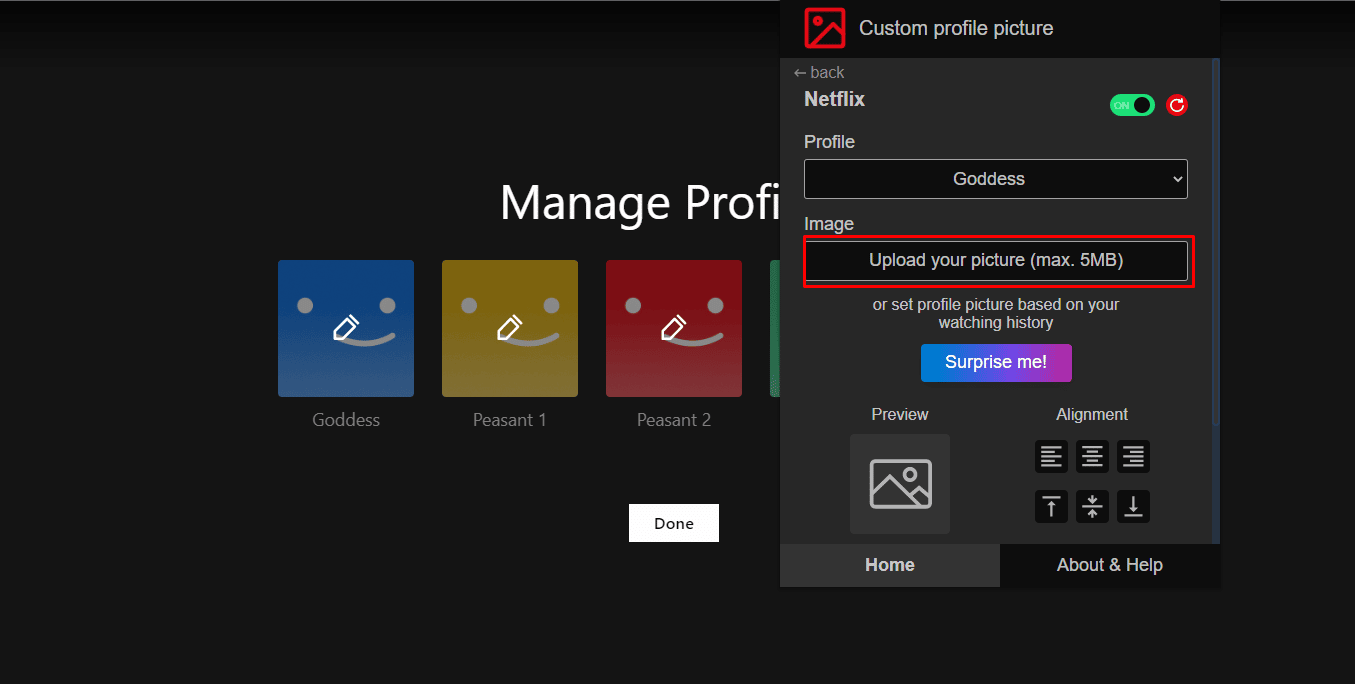Align image to top
The image size is (1355, 684).
1051,506
